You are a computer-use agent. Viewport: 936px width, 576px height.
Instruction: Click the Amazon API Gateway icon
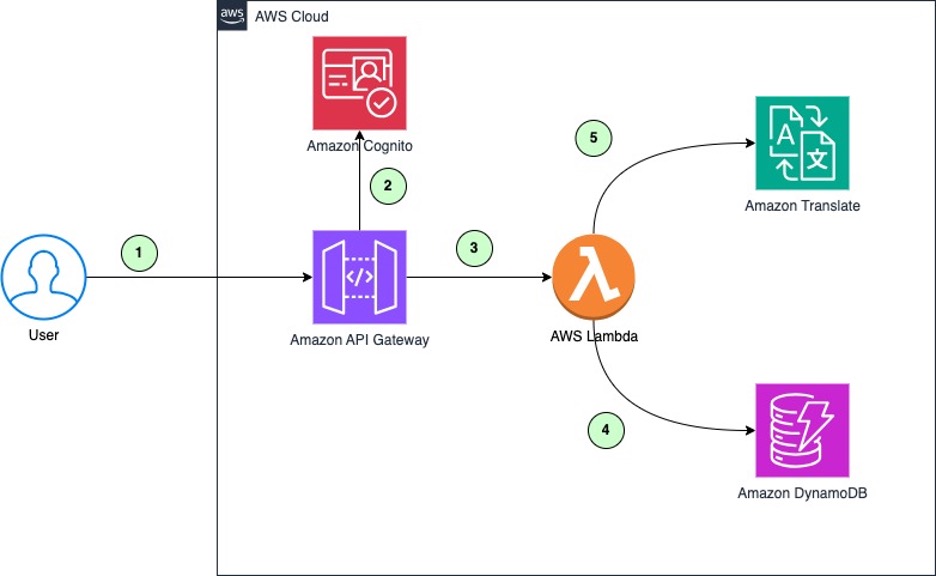[x=359, y=277]
